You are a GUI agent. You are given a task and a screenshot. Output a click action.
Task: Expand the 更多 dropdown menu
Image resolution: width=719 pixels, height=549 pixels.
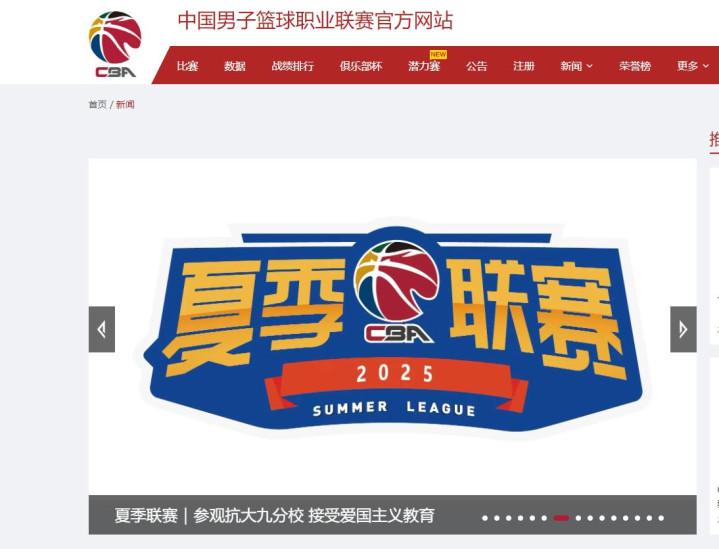693,66
